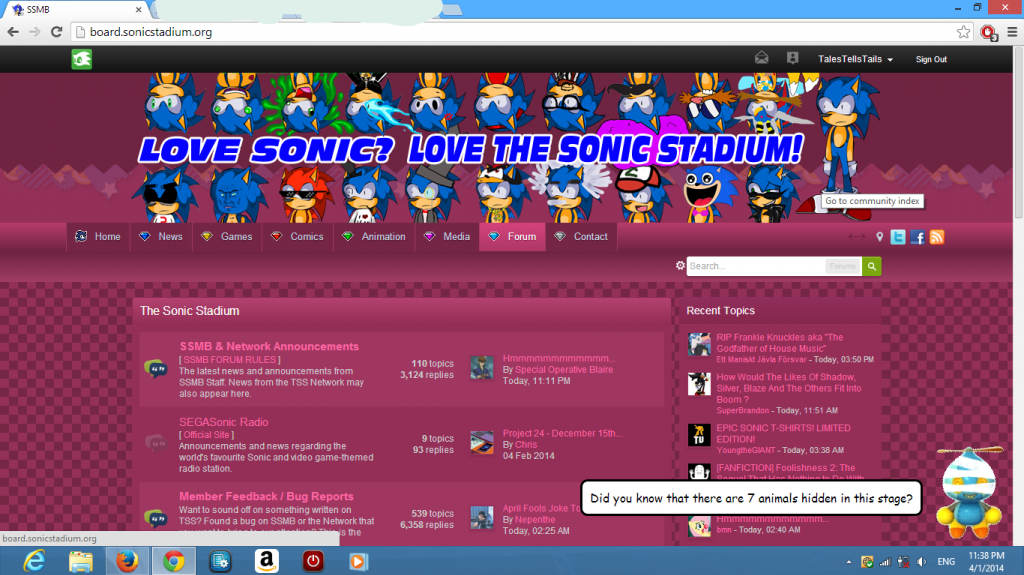Open the Forums search scope dropdown

tap(842, 266)
